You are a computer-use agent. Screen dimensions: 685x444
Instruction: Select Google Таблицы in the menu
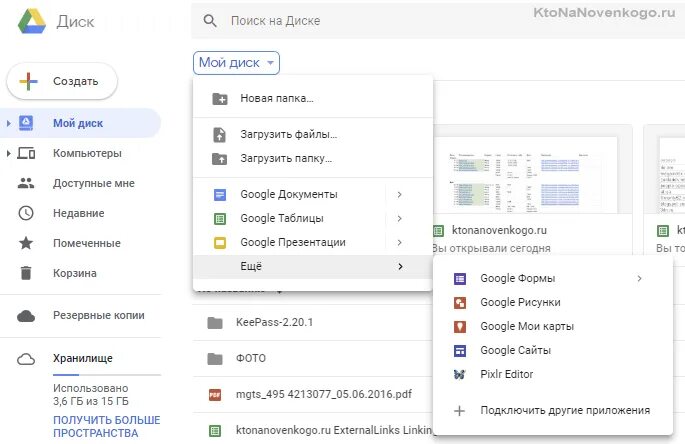[x=282, y=218]
